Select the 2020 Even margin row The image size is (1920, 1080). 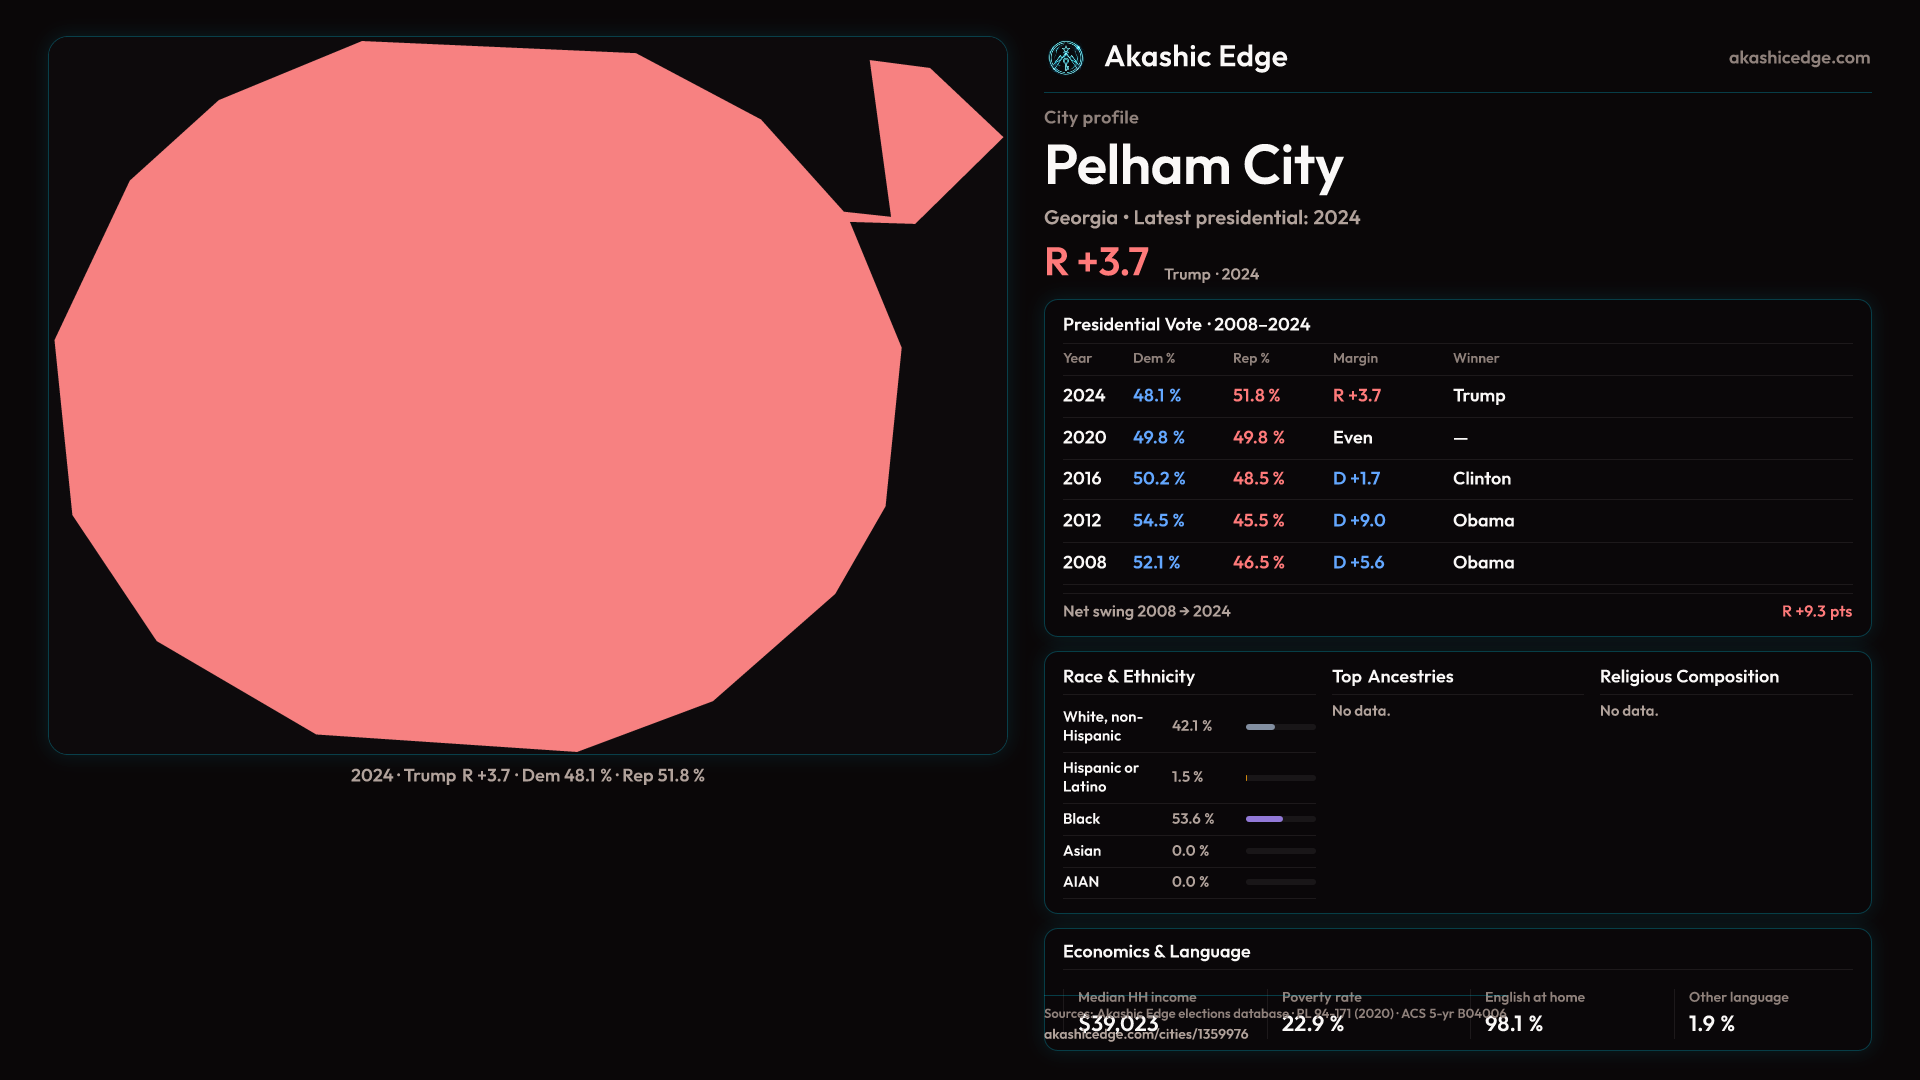click(1456, 438)
